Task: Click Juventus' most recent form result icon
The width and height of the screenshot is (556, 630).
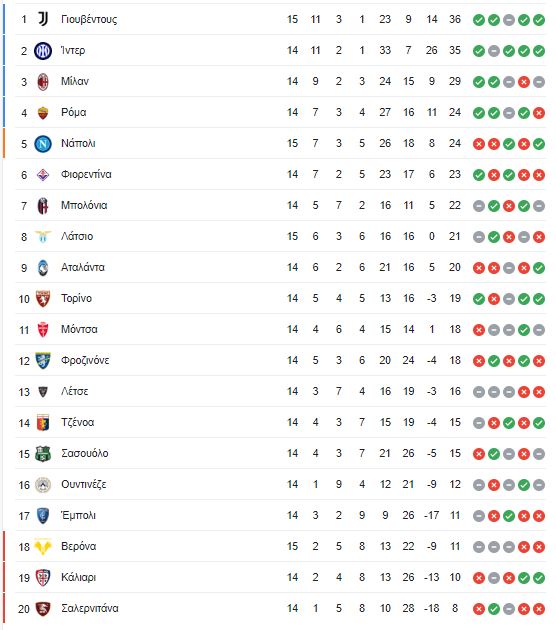Action: tap(539, 20)
